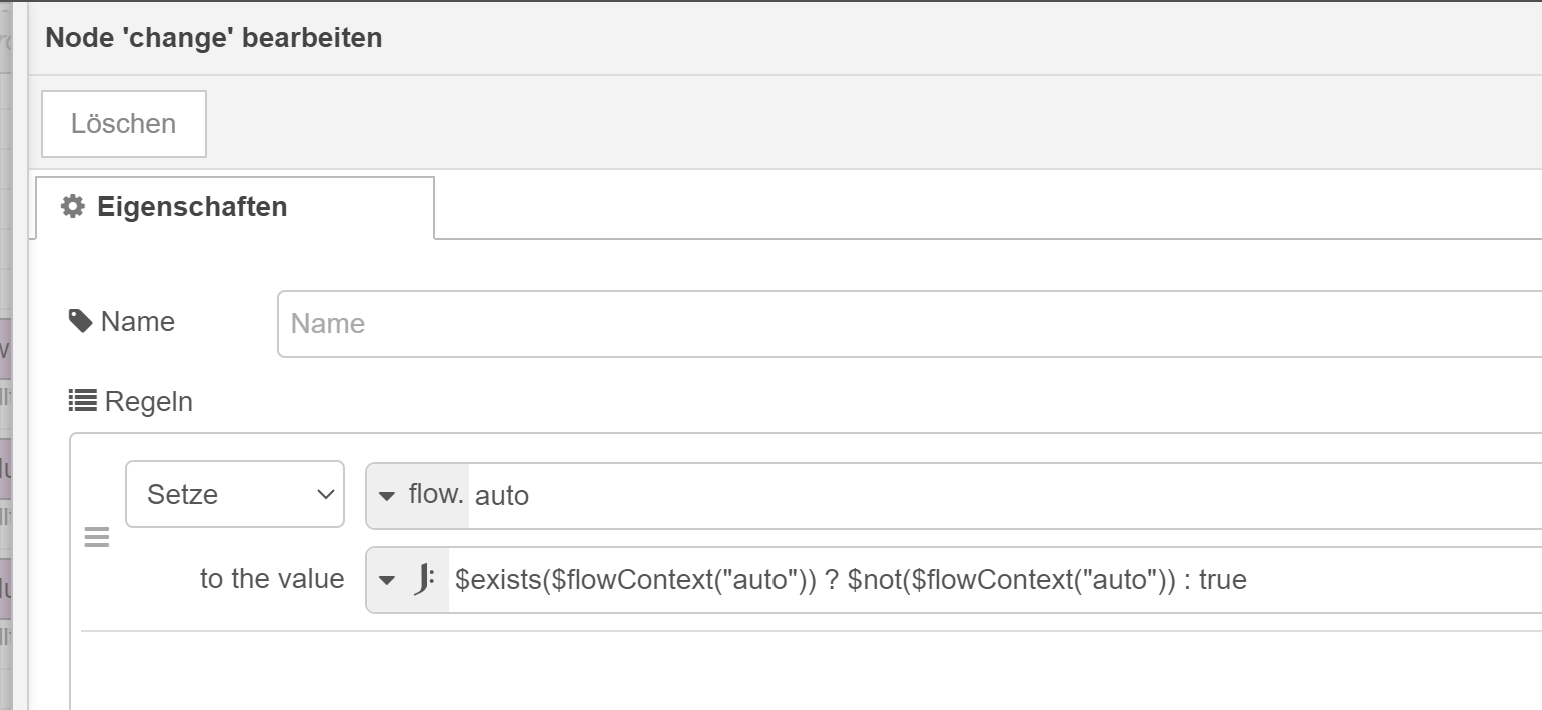Click the tag icon next to Name

[x=80, y=321]
